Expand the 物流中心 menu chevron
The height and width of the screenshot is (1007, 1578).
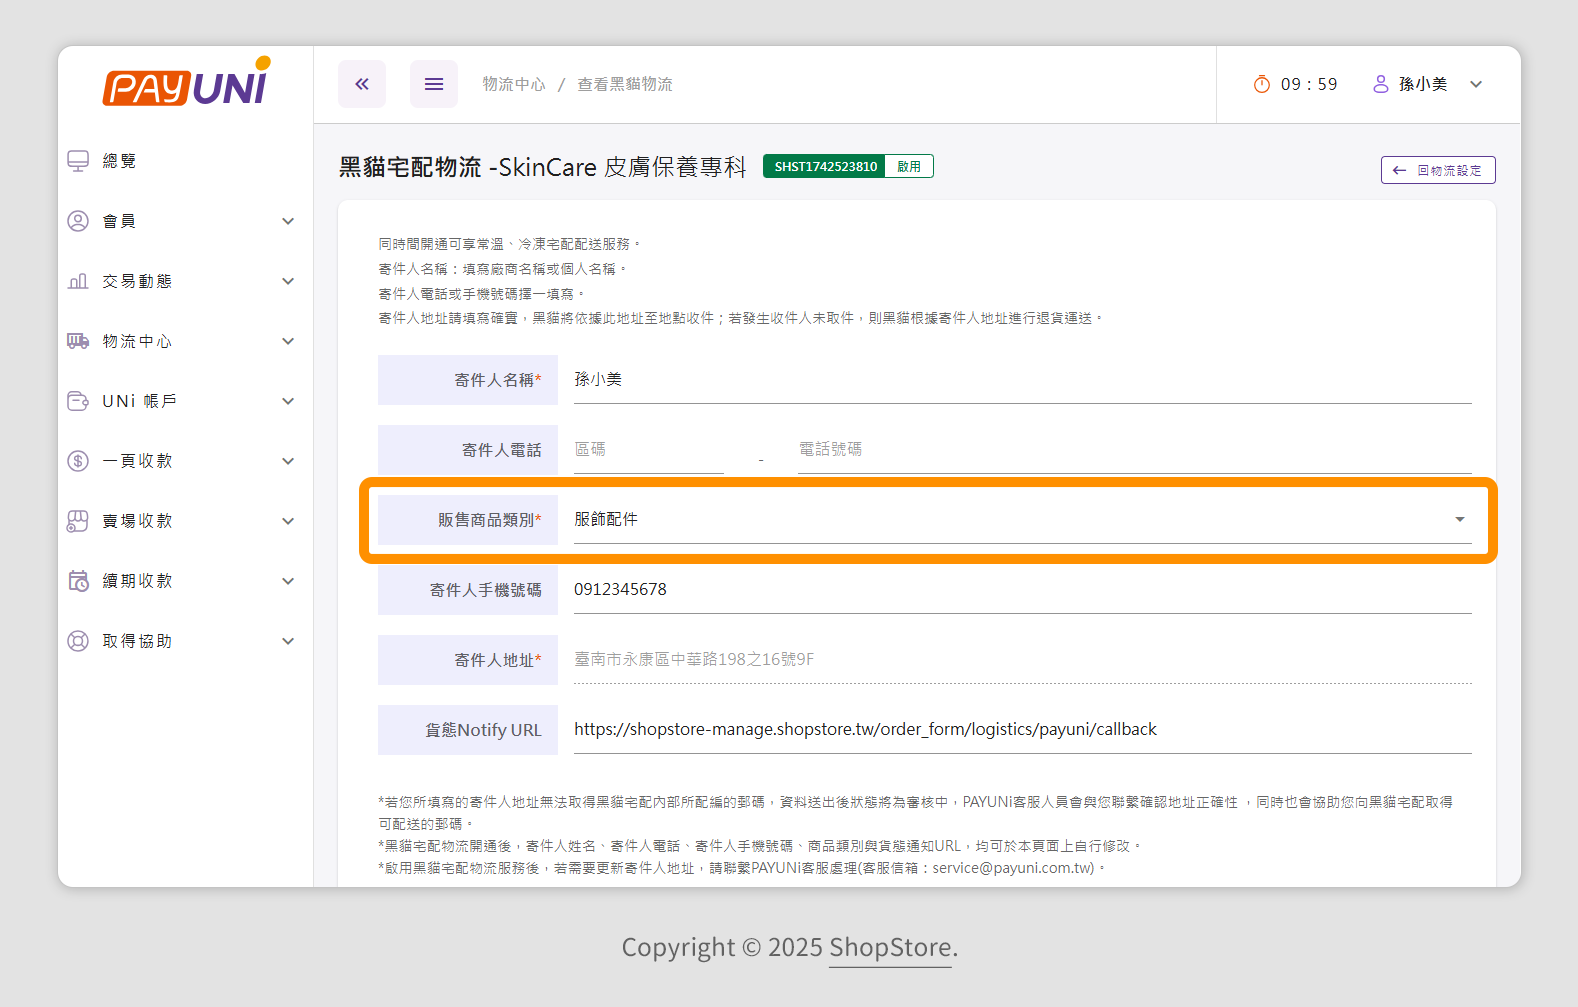[288, 341]
